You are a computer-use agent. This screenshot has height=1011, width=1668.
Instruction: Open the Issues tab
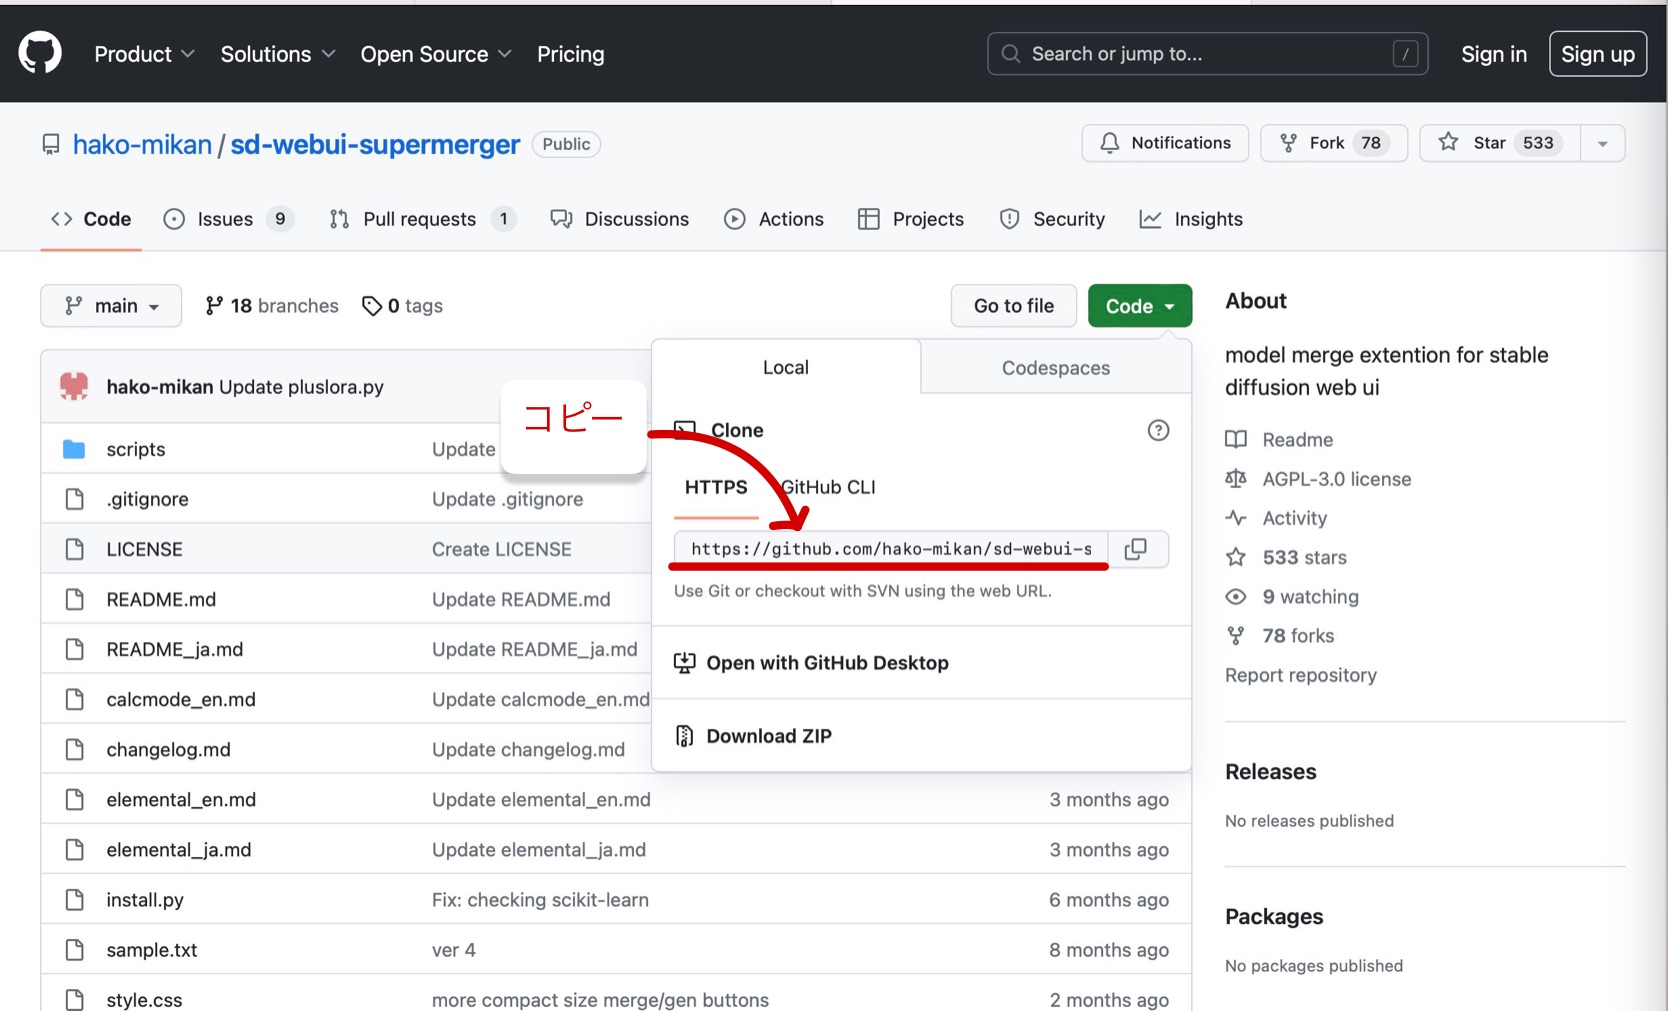tap(227, 219)
